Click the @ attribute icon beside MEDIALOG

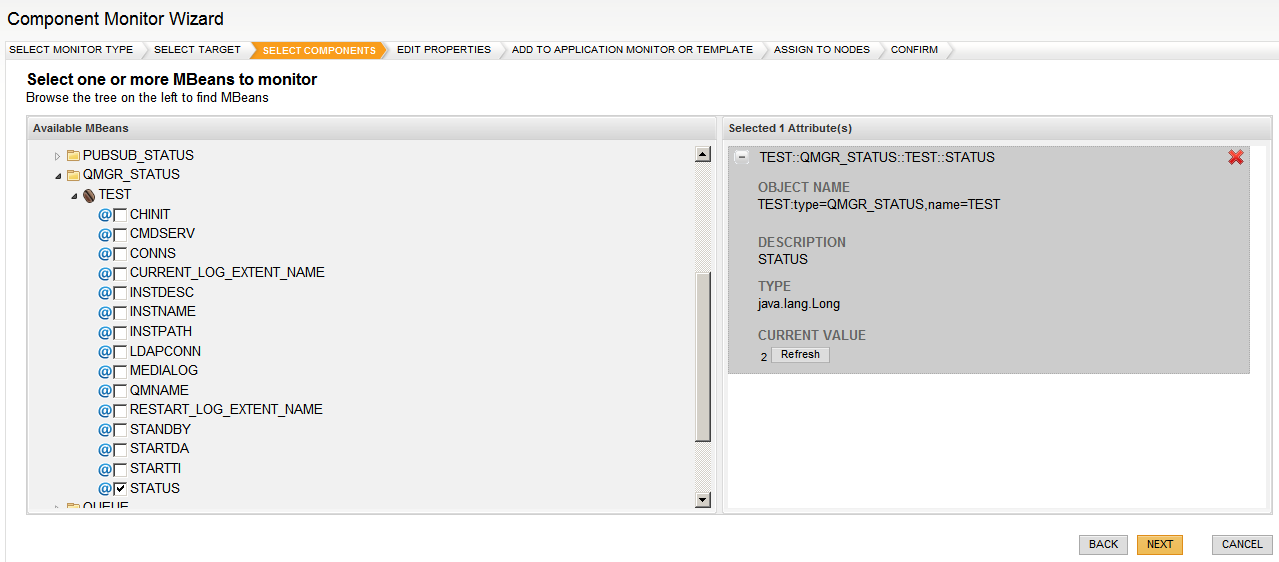coord(104,371)
